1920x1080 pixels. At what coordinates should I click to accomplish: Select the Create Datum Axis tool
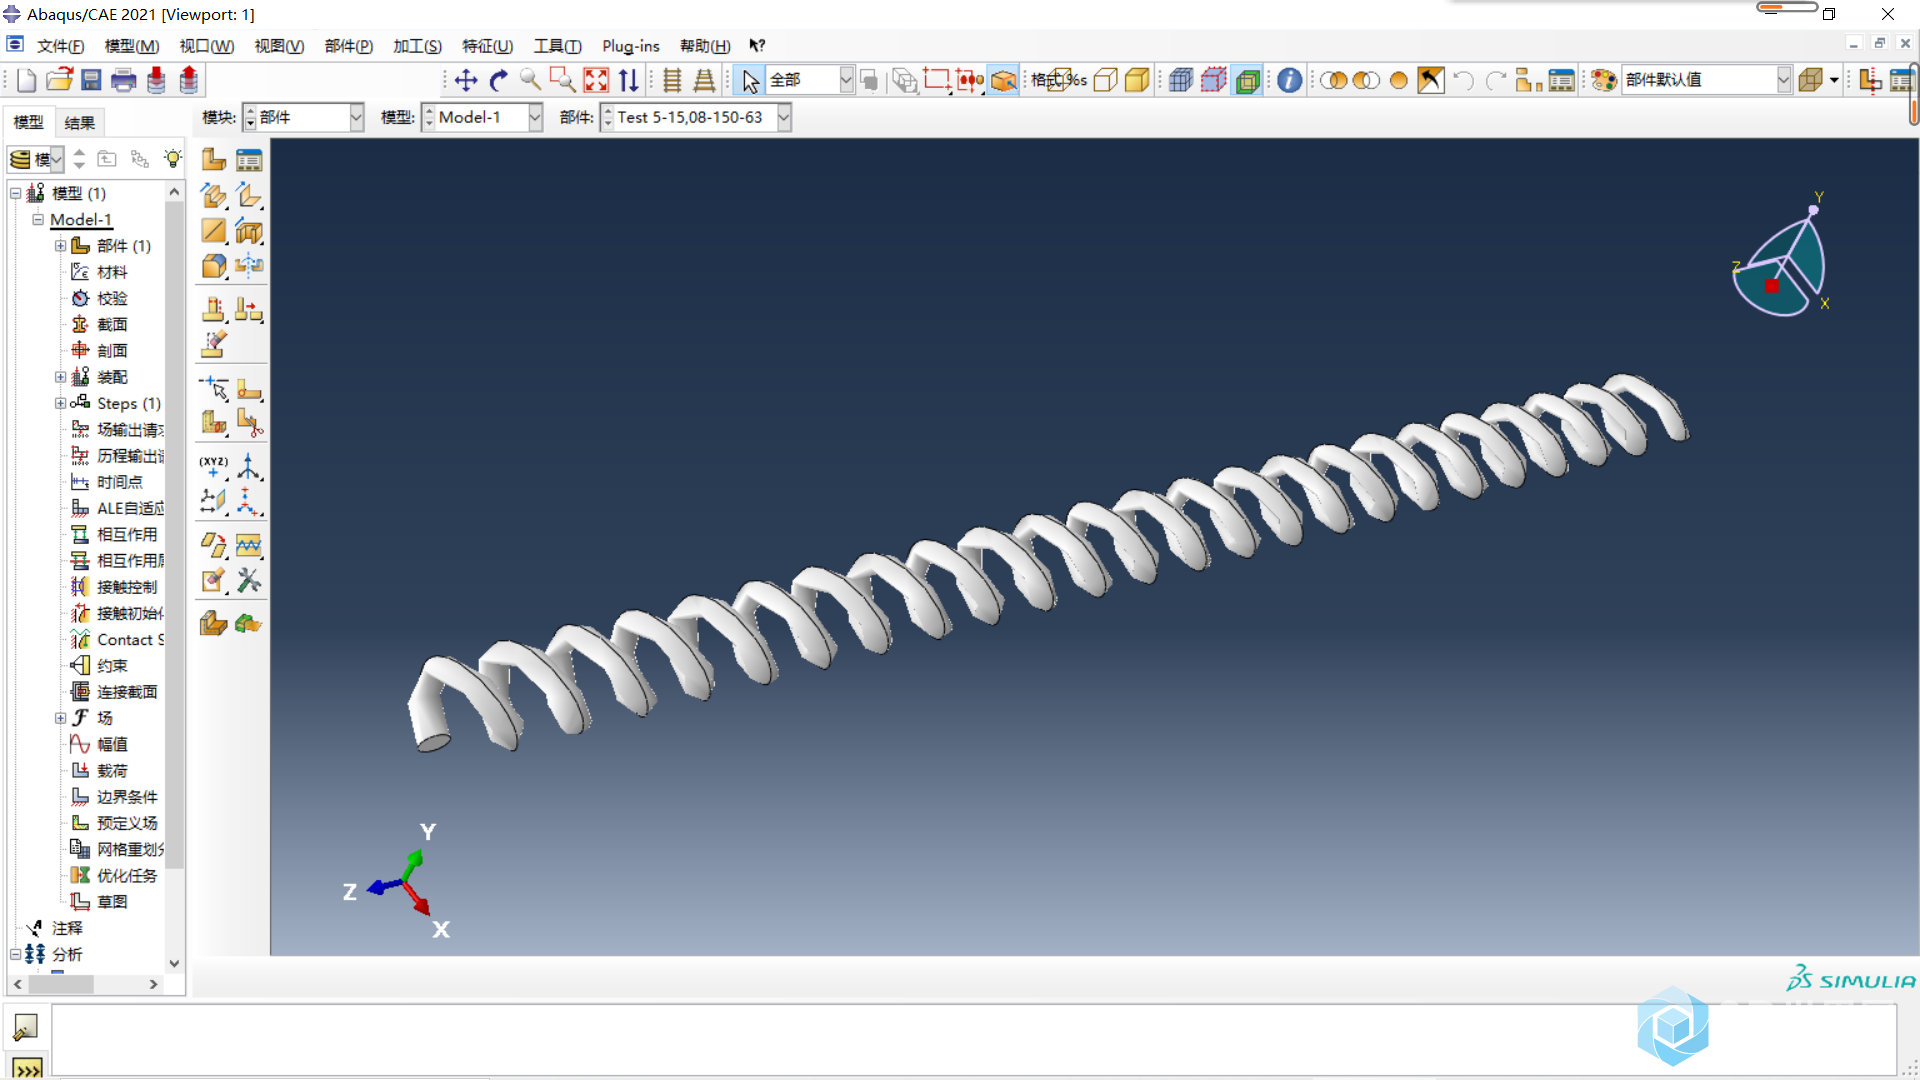[x=249, y=466]
